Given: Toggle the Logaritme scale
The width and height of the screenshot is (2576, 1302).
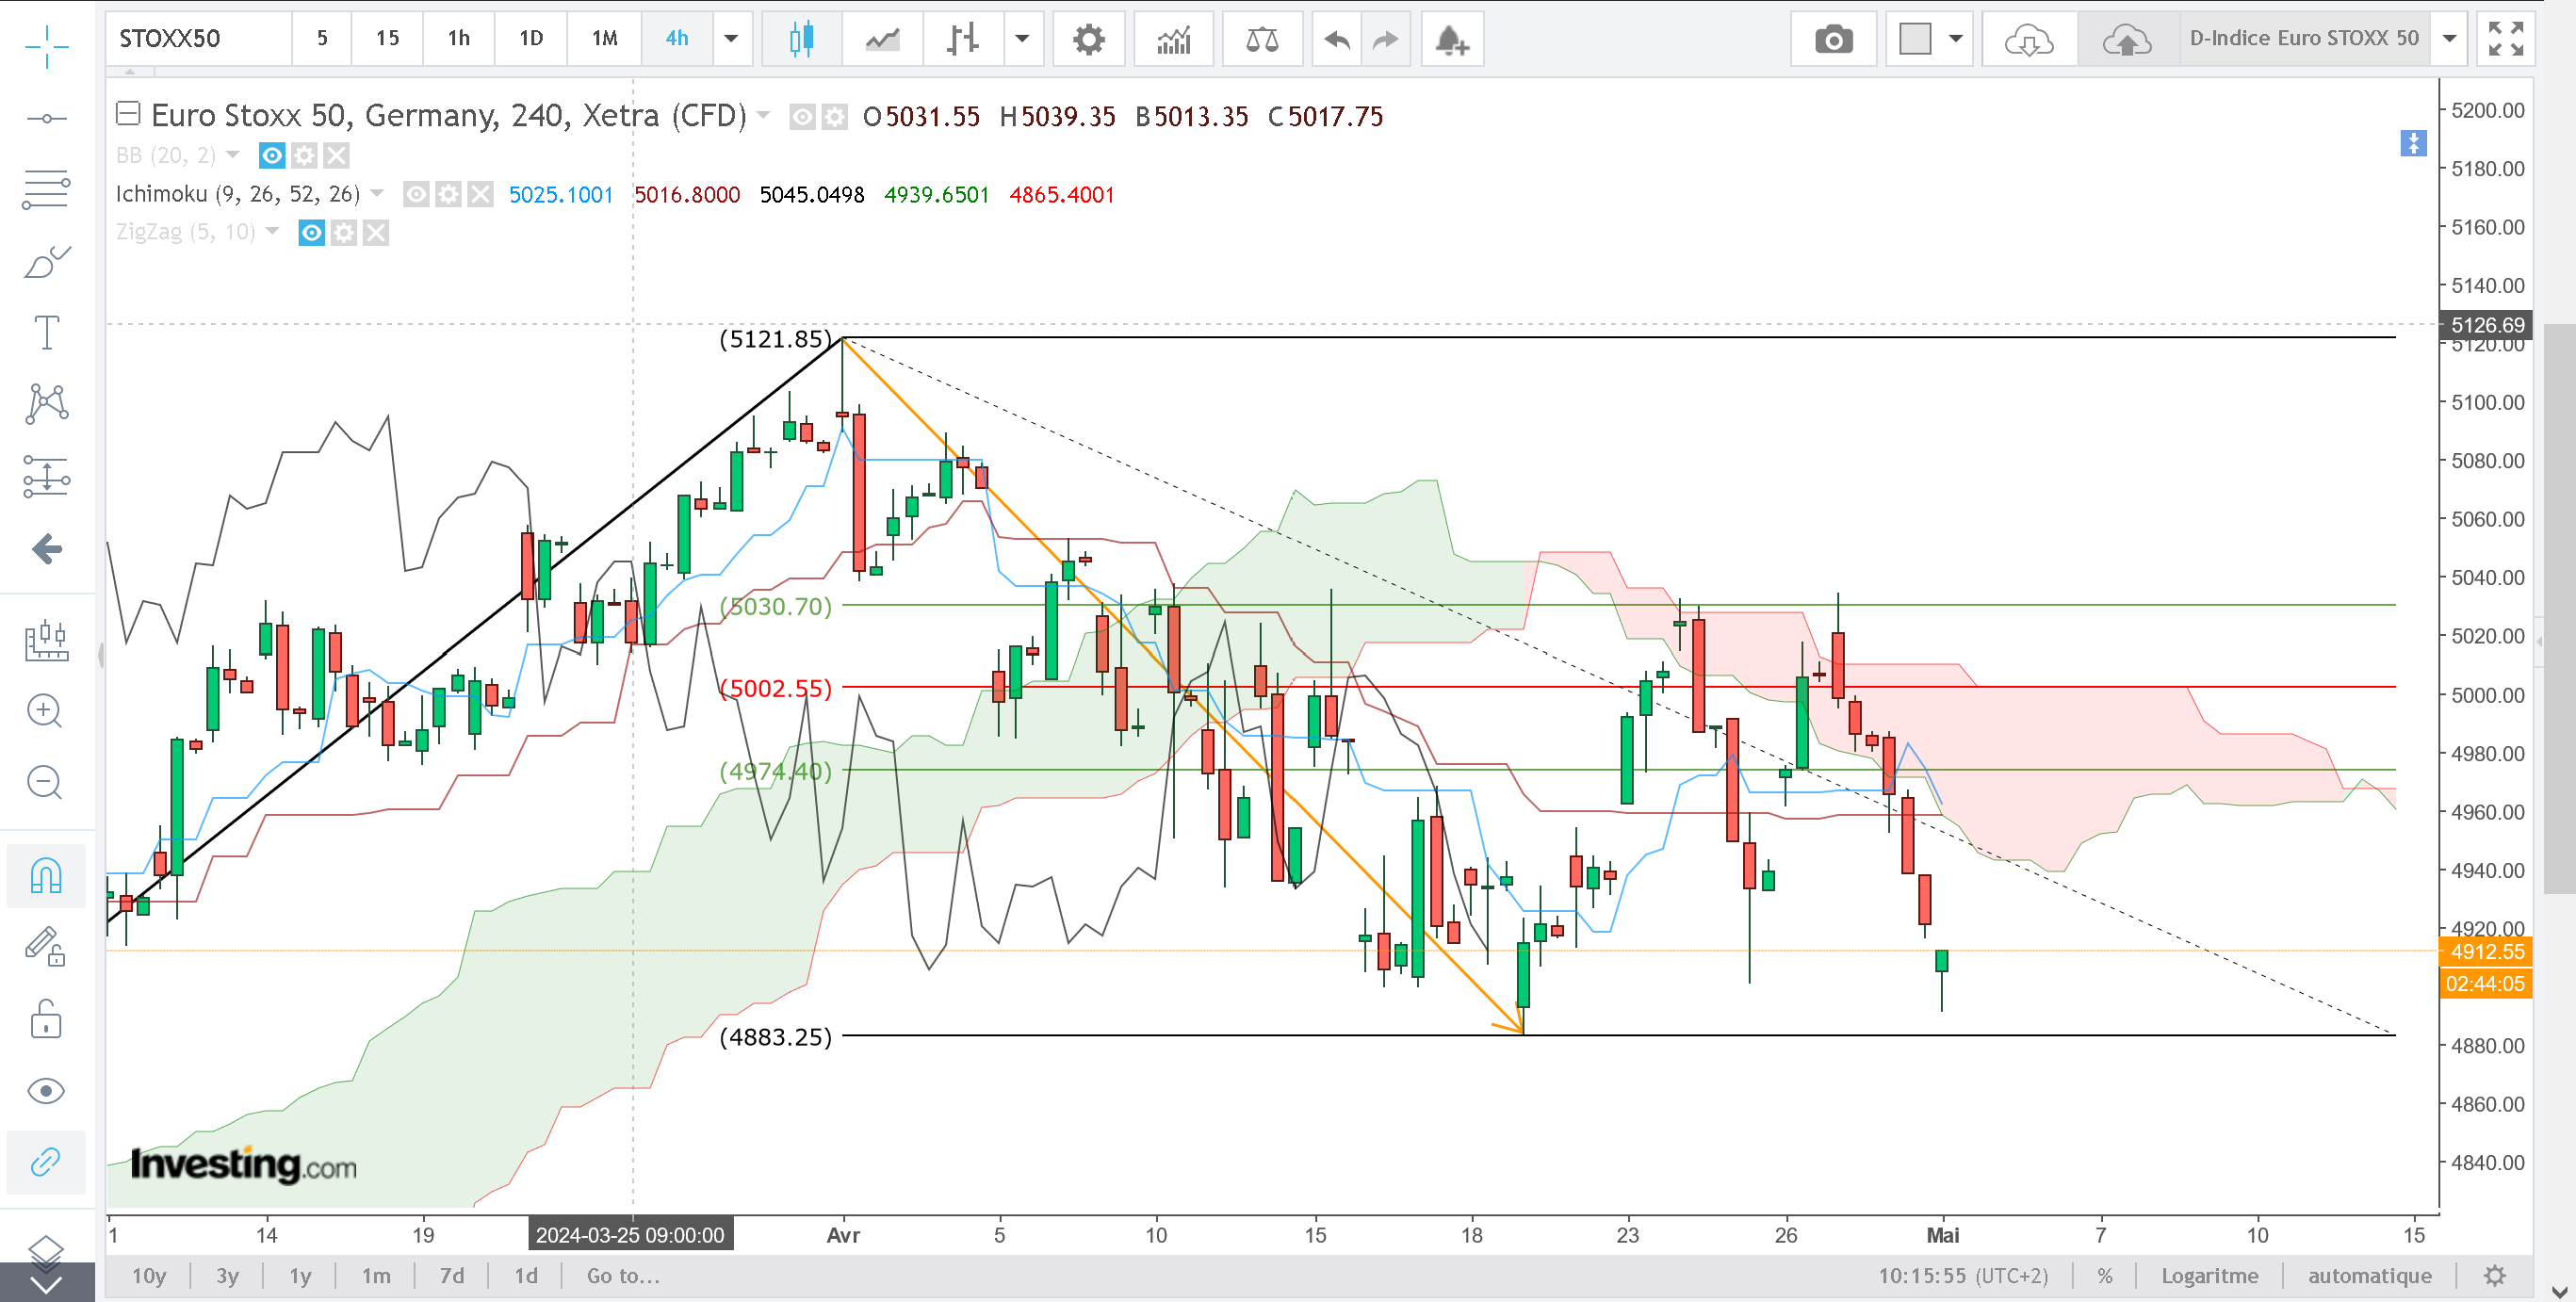Looking at the screenshot, I should click(x=2209, y=1276).
